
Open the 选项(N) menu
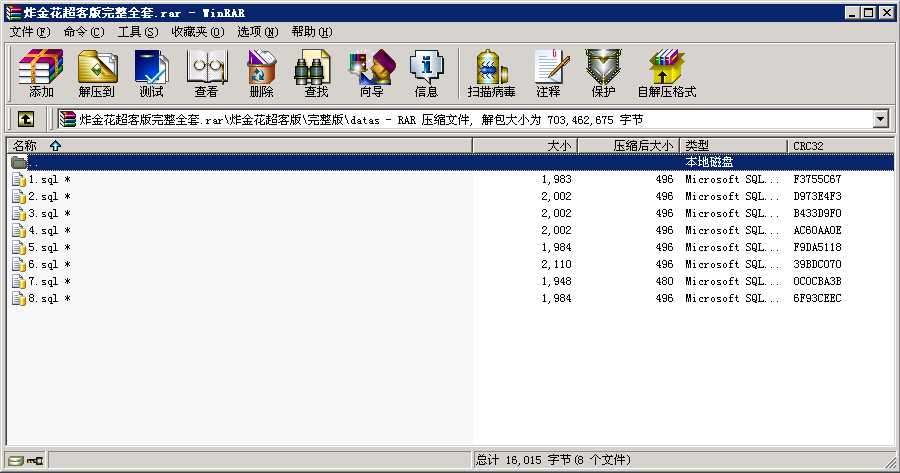(258, 32)
